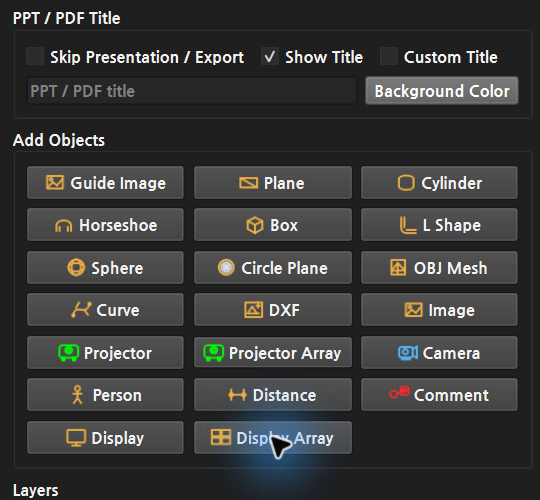
Task: Add a Camera object
Action: [x=439, y=353]
